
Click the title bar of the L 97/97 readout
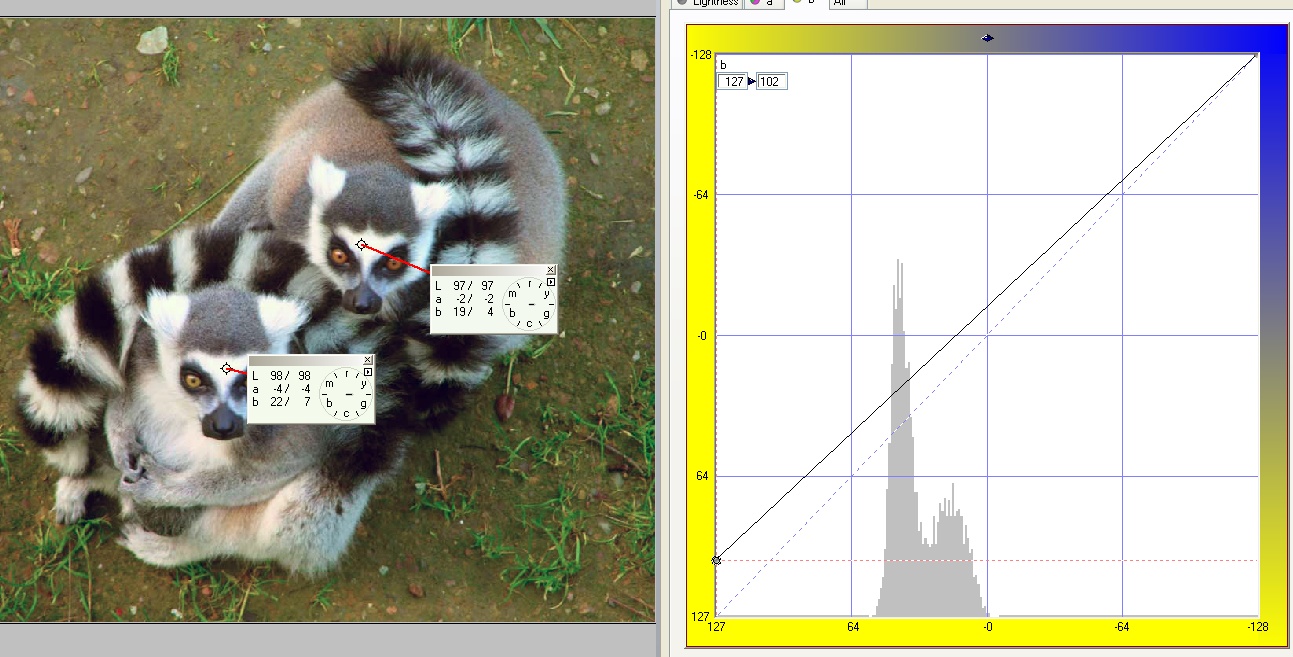pyautogui.click(x=487, y=270)
